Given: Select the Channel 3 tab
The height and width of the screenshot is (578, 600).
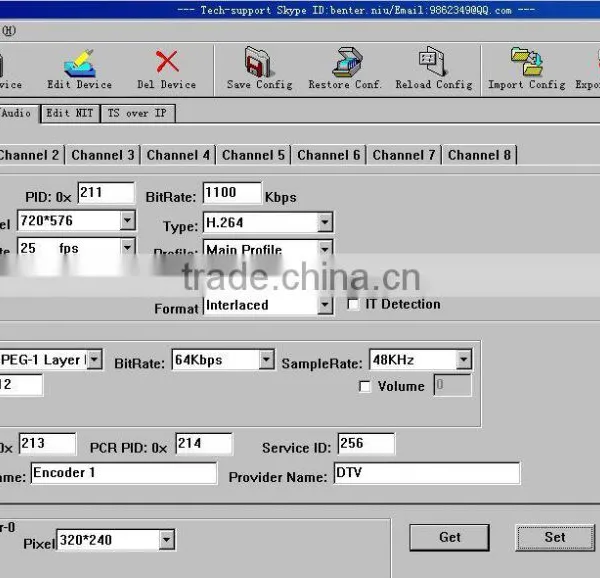Looking at the screenshot, I should [x=103, y=155].
